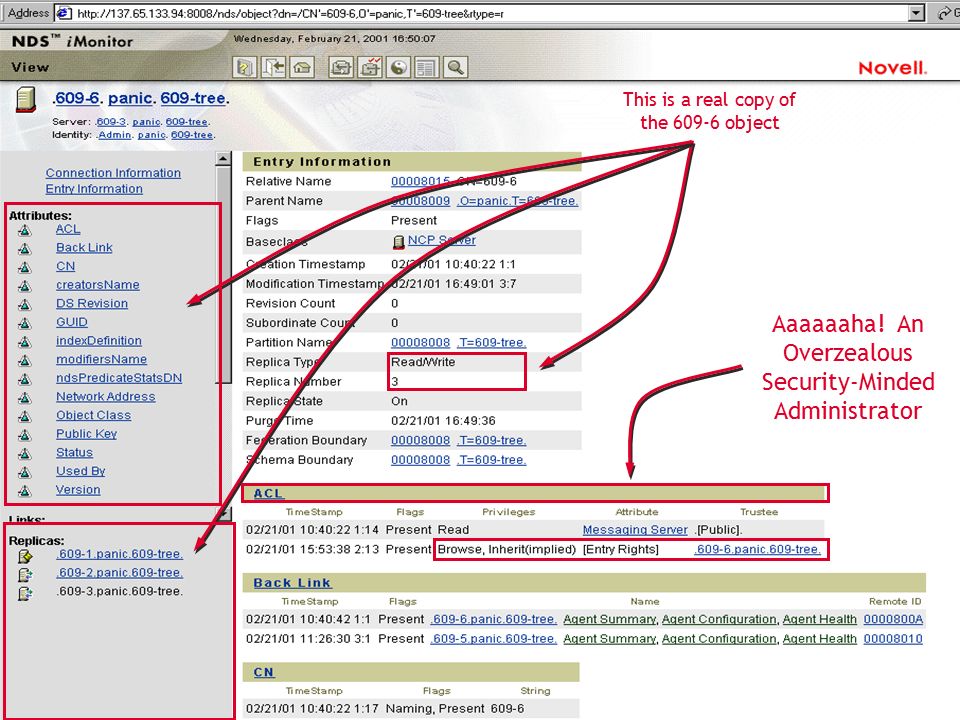Click the attribute icon next to Back Link
The image size is (960, 720).
(x=24, y=249)
